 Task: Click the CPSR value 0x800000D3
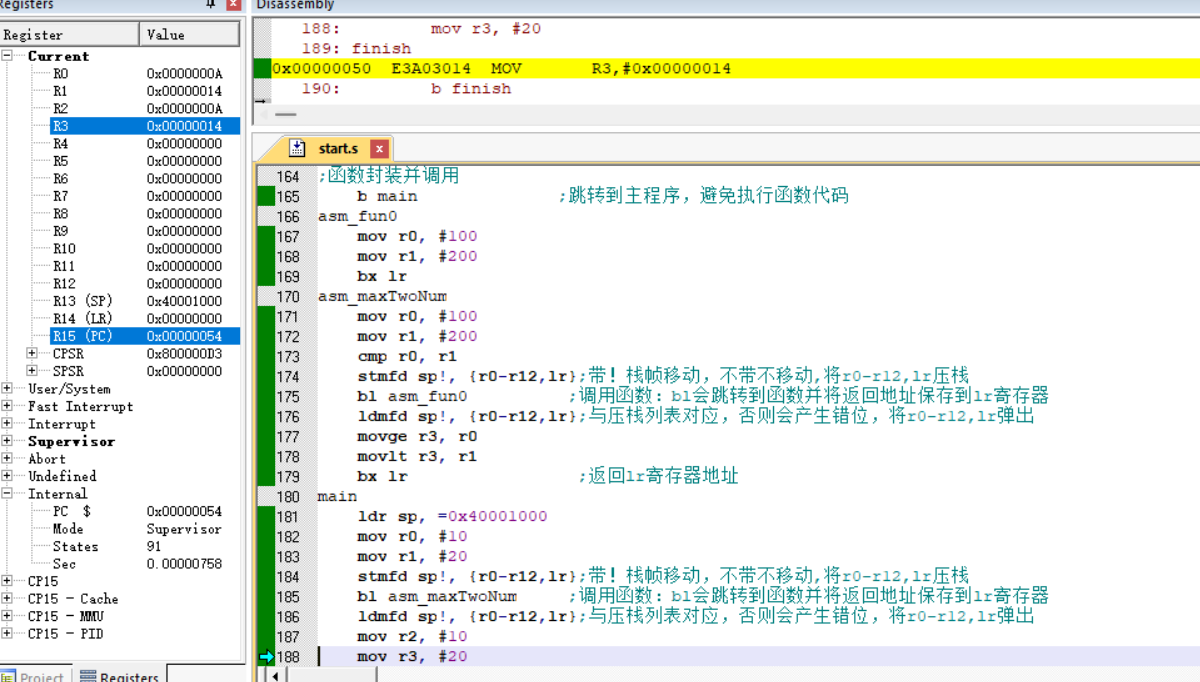pyautogui.click(x=184, y=353)
